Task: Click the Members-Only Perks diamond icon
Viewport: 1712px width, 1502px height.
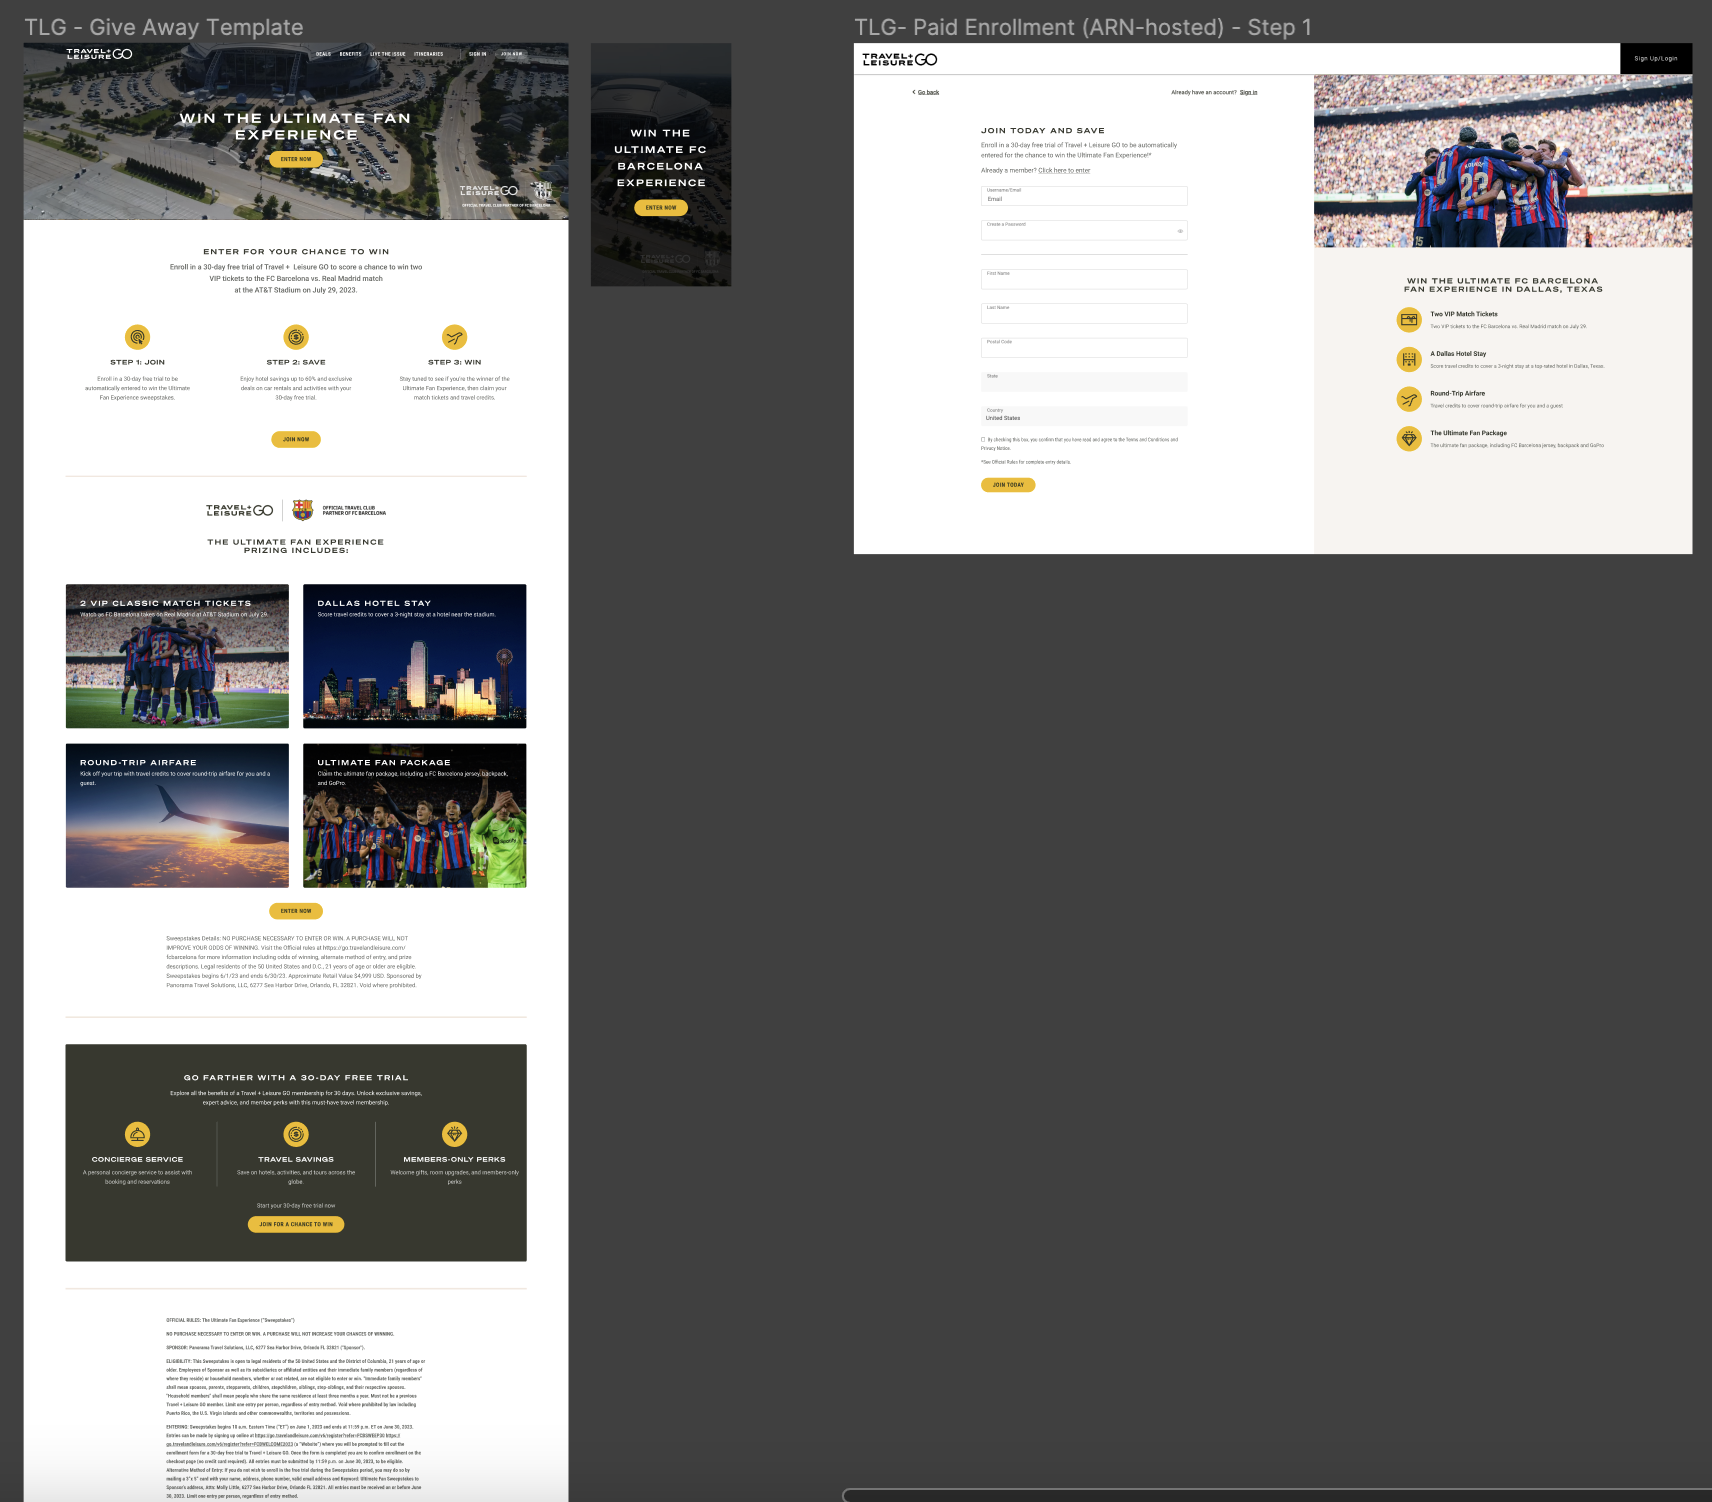Action: coord(455,1134)
